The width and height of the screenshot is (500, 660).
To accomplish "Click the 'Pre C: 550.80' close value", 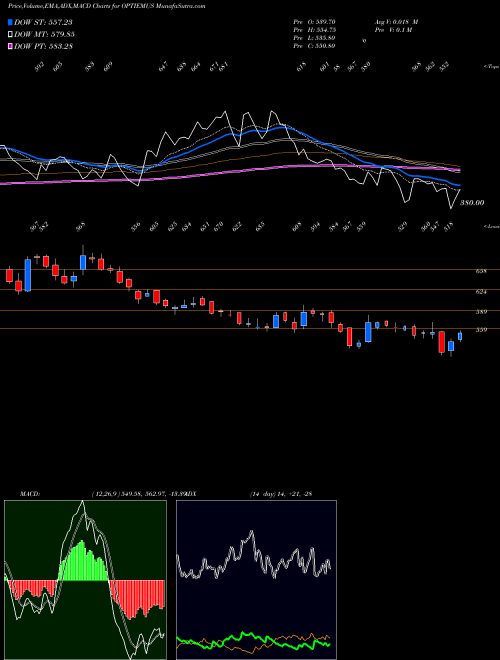I will (314, 46).
